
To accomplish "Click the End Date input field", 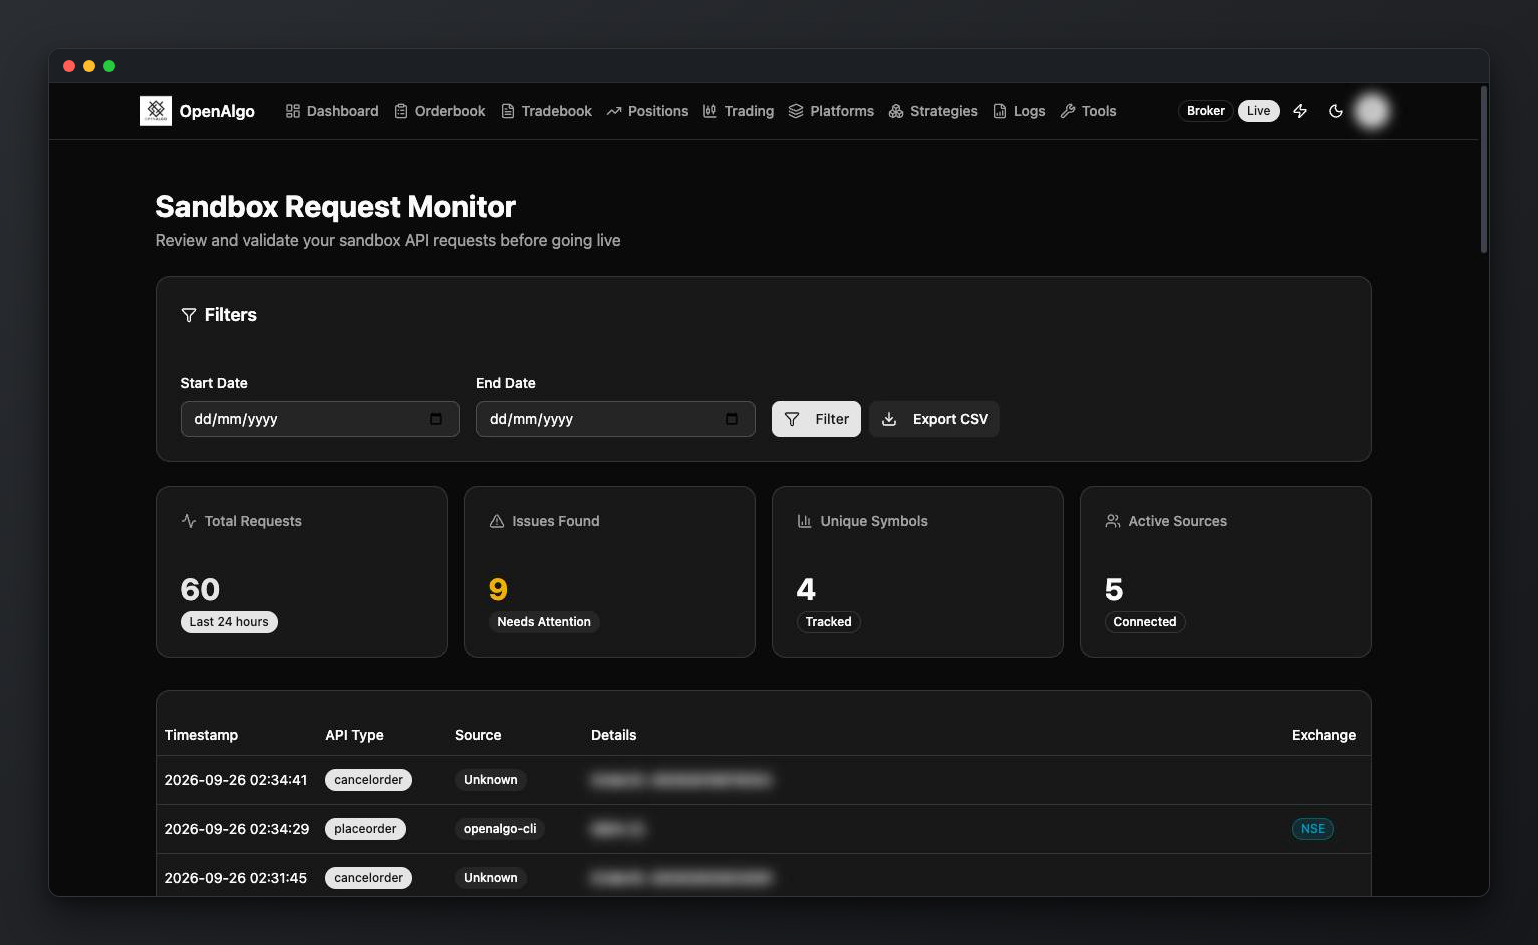I will click(x=616, y=419).
